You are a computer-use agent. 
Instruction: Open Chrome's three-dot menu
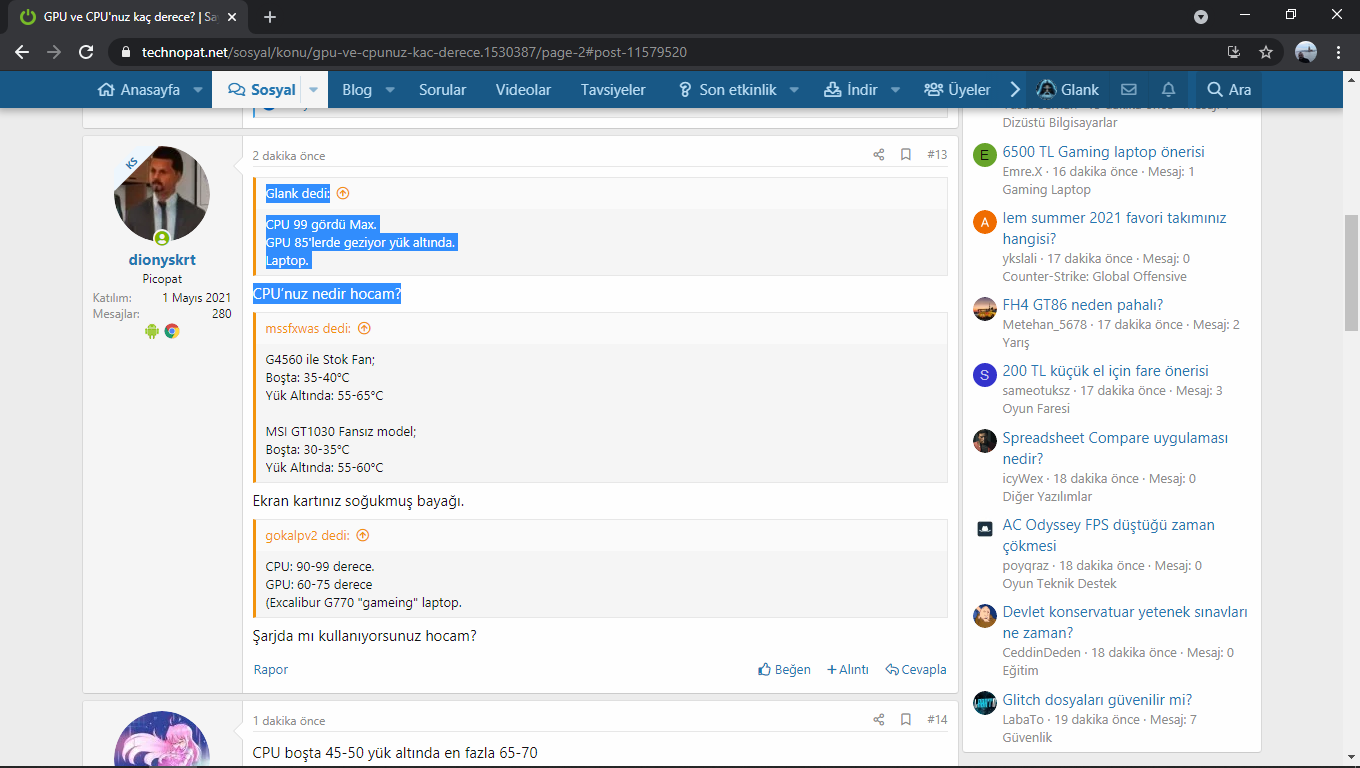coord(1338,52)
